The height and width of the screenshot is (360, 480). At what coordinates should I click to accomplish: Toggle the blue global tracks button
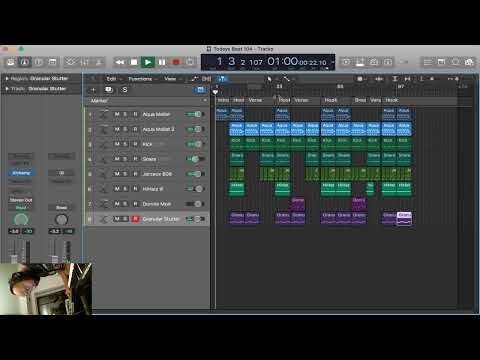(200, 90)
